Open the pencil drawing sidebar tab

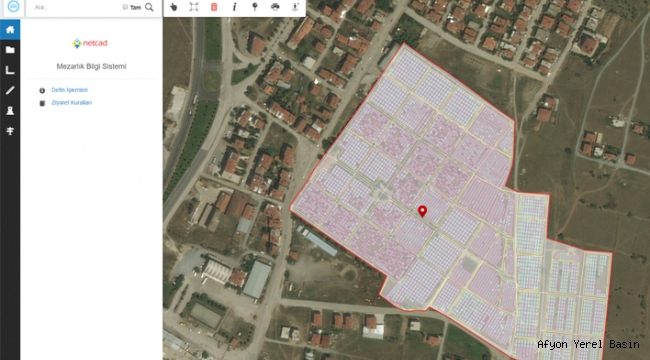pyautogui.click(x=10, y=90)
